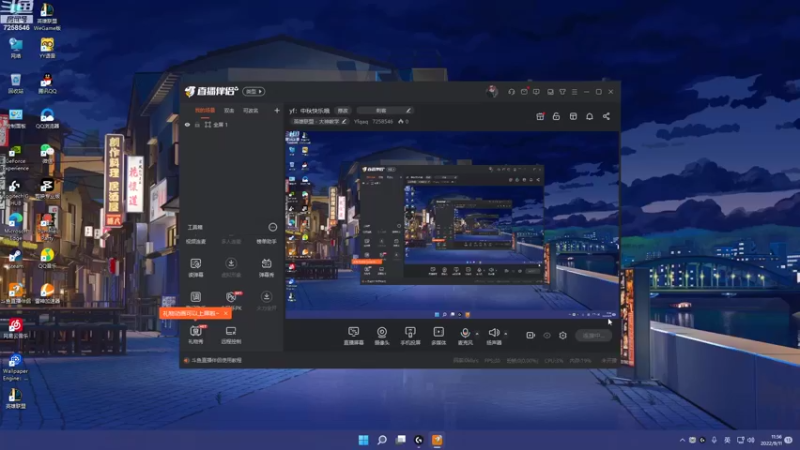
Task: Add a live screen capture source
Action: pyautogui.click(x=354, y=336)
